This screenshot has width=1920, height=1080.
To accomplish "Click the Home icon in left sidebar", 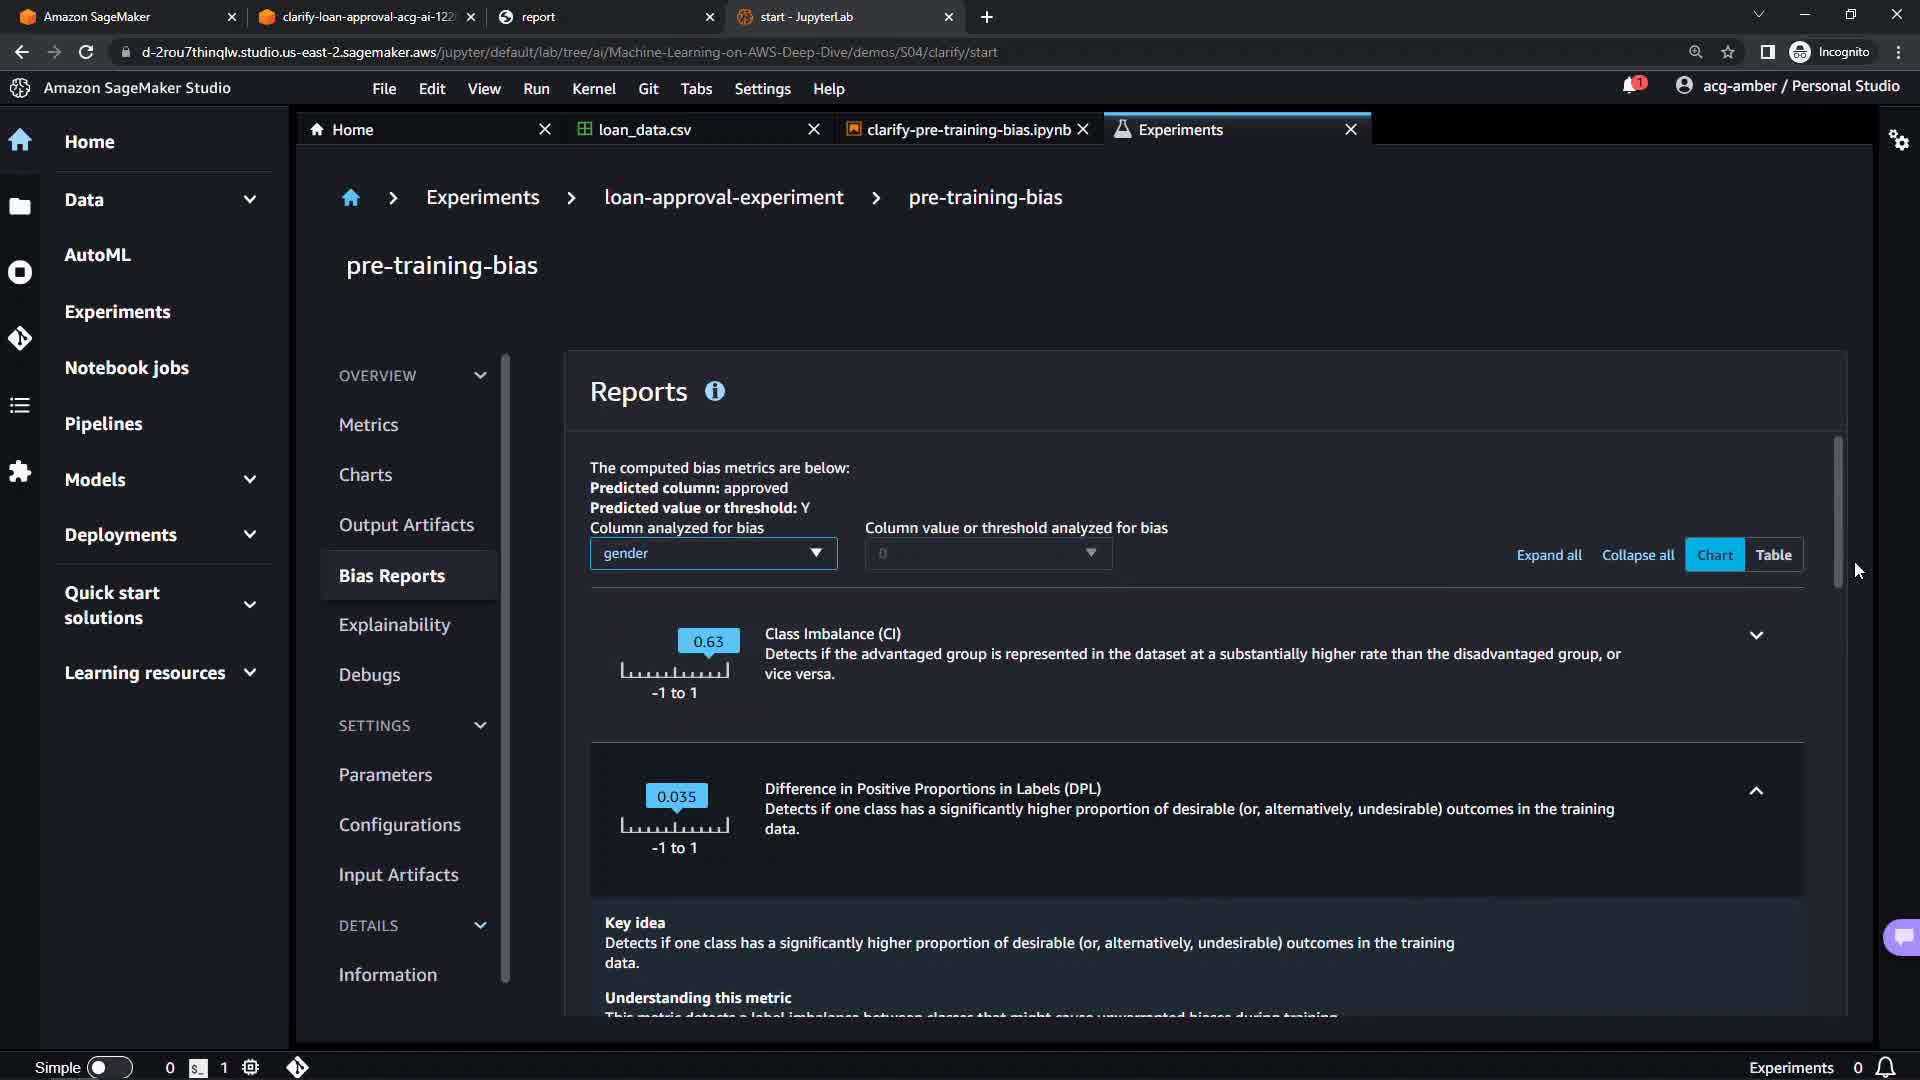I will pos(20,140).
